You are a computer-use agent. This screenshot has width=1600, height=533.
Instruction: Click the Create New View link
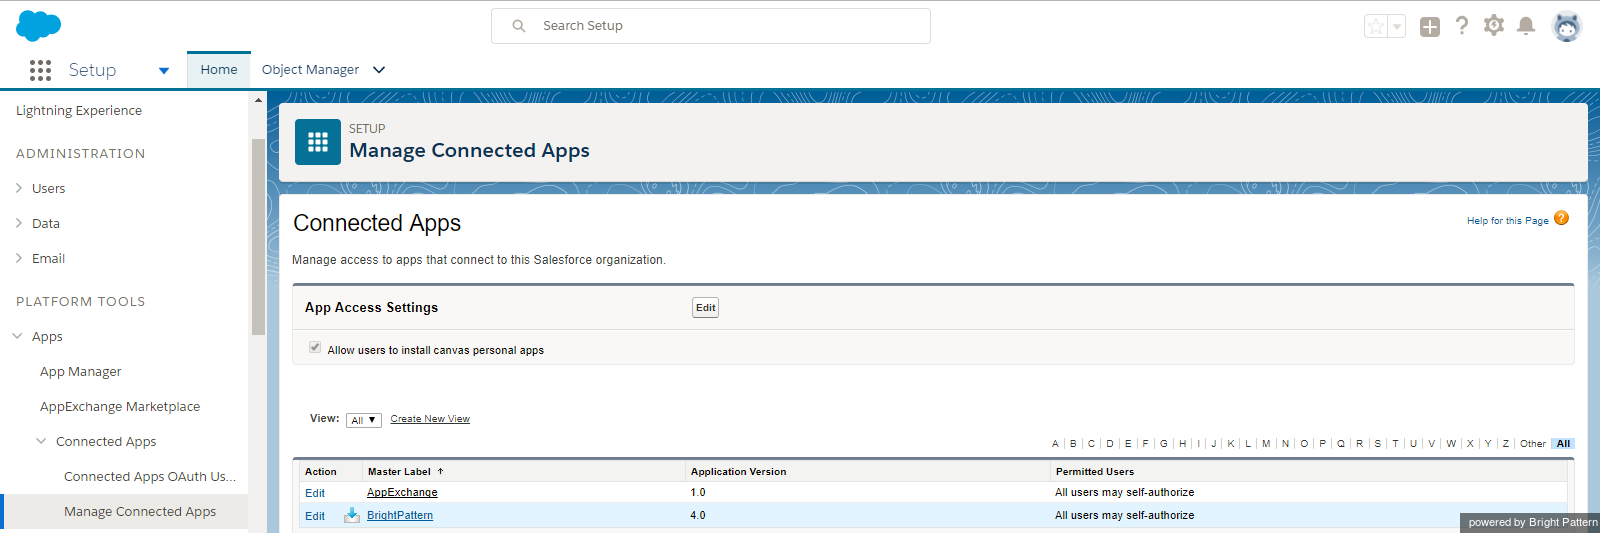click(430, 419)
